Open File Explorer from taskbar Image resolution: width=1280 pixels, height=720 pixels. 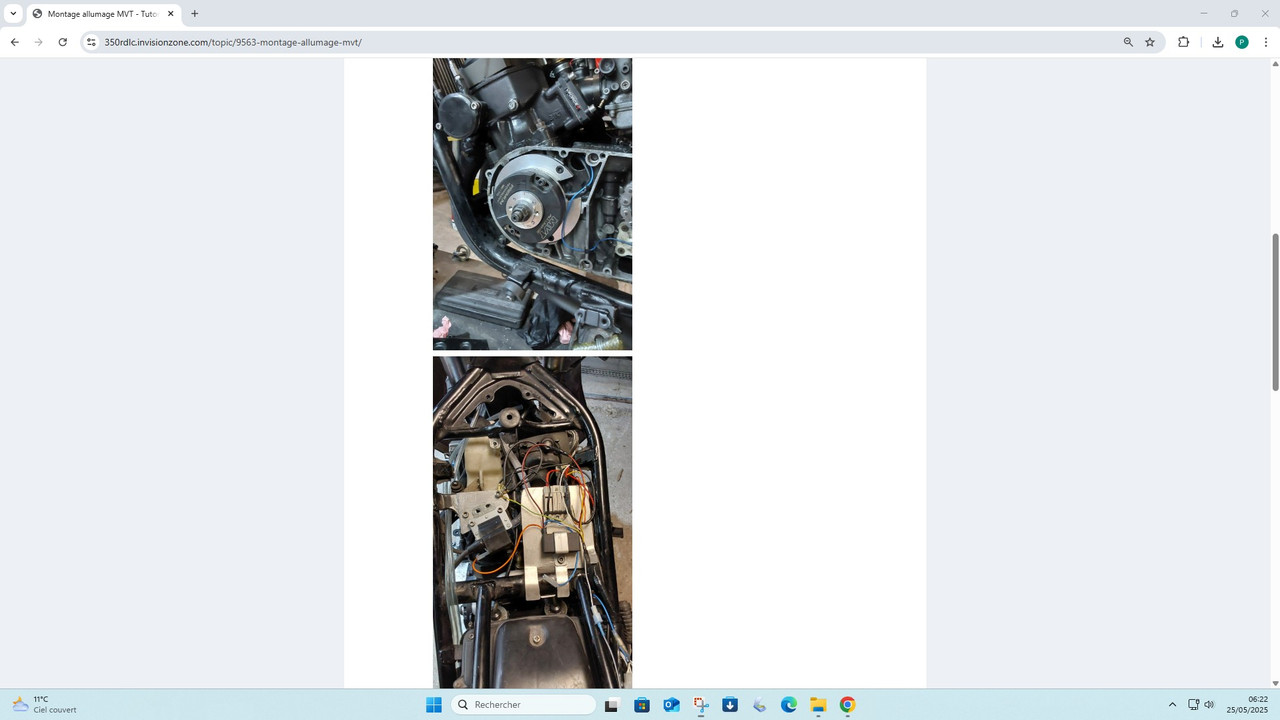pos(818,705)
